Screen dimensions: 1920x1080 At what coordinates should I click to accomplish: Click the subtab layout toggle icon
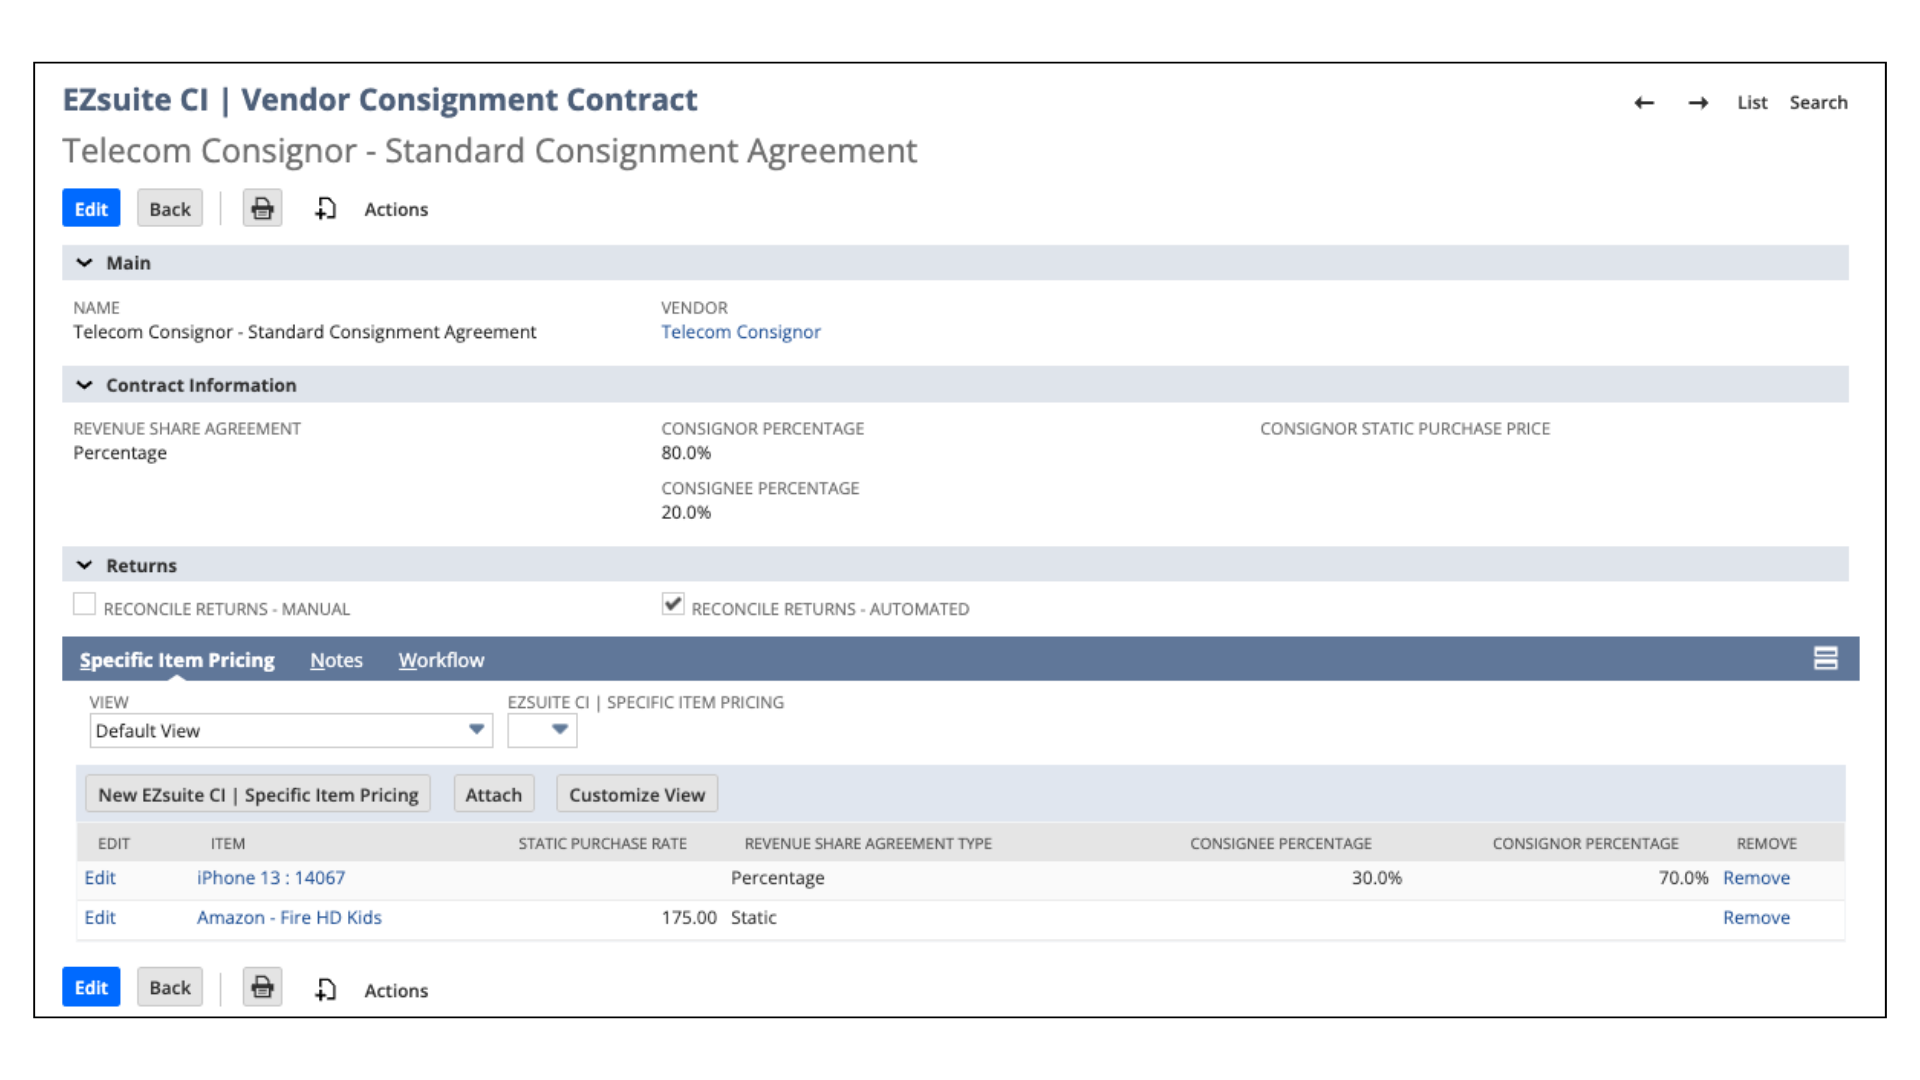pos(1825,659)
